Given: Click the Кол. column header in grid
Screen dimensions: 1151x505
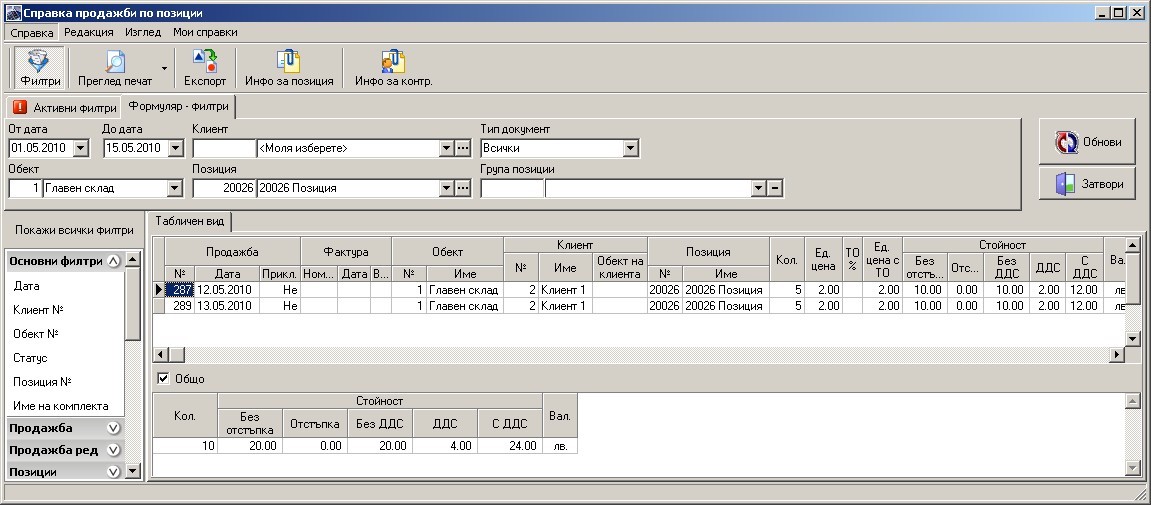Looking at the screenshot, I should 786,259.
